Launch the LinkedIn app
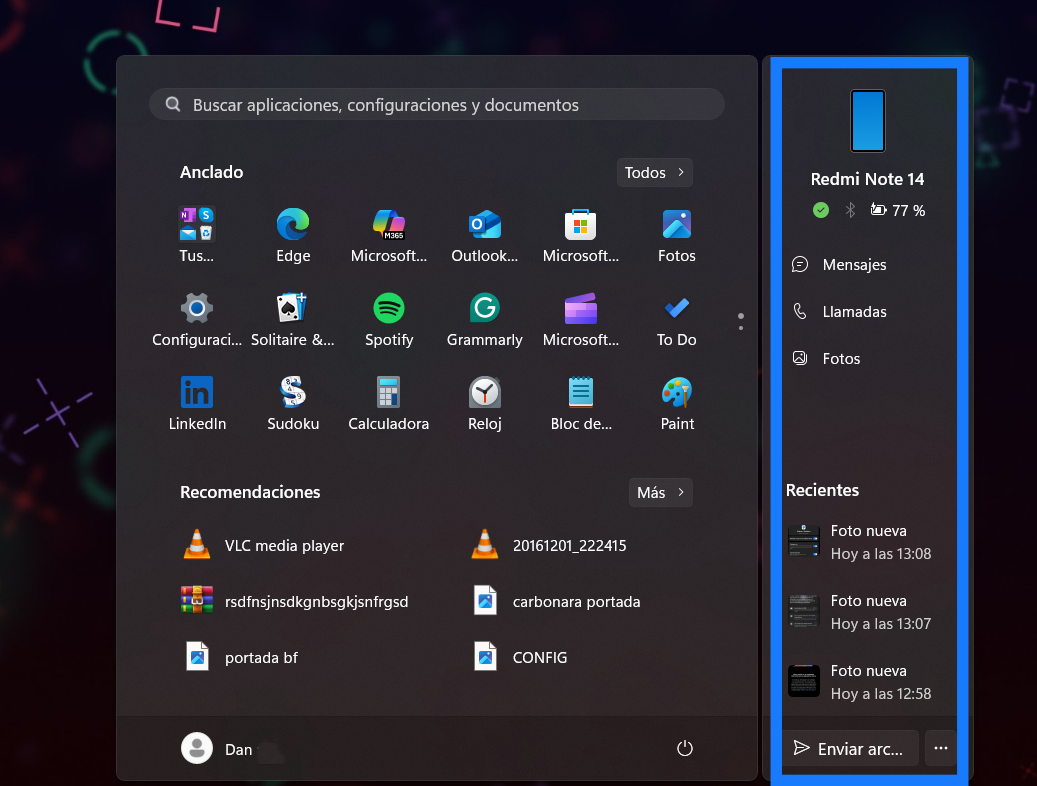This screenshot has width=1037, height=786. click(196, 404)
